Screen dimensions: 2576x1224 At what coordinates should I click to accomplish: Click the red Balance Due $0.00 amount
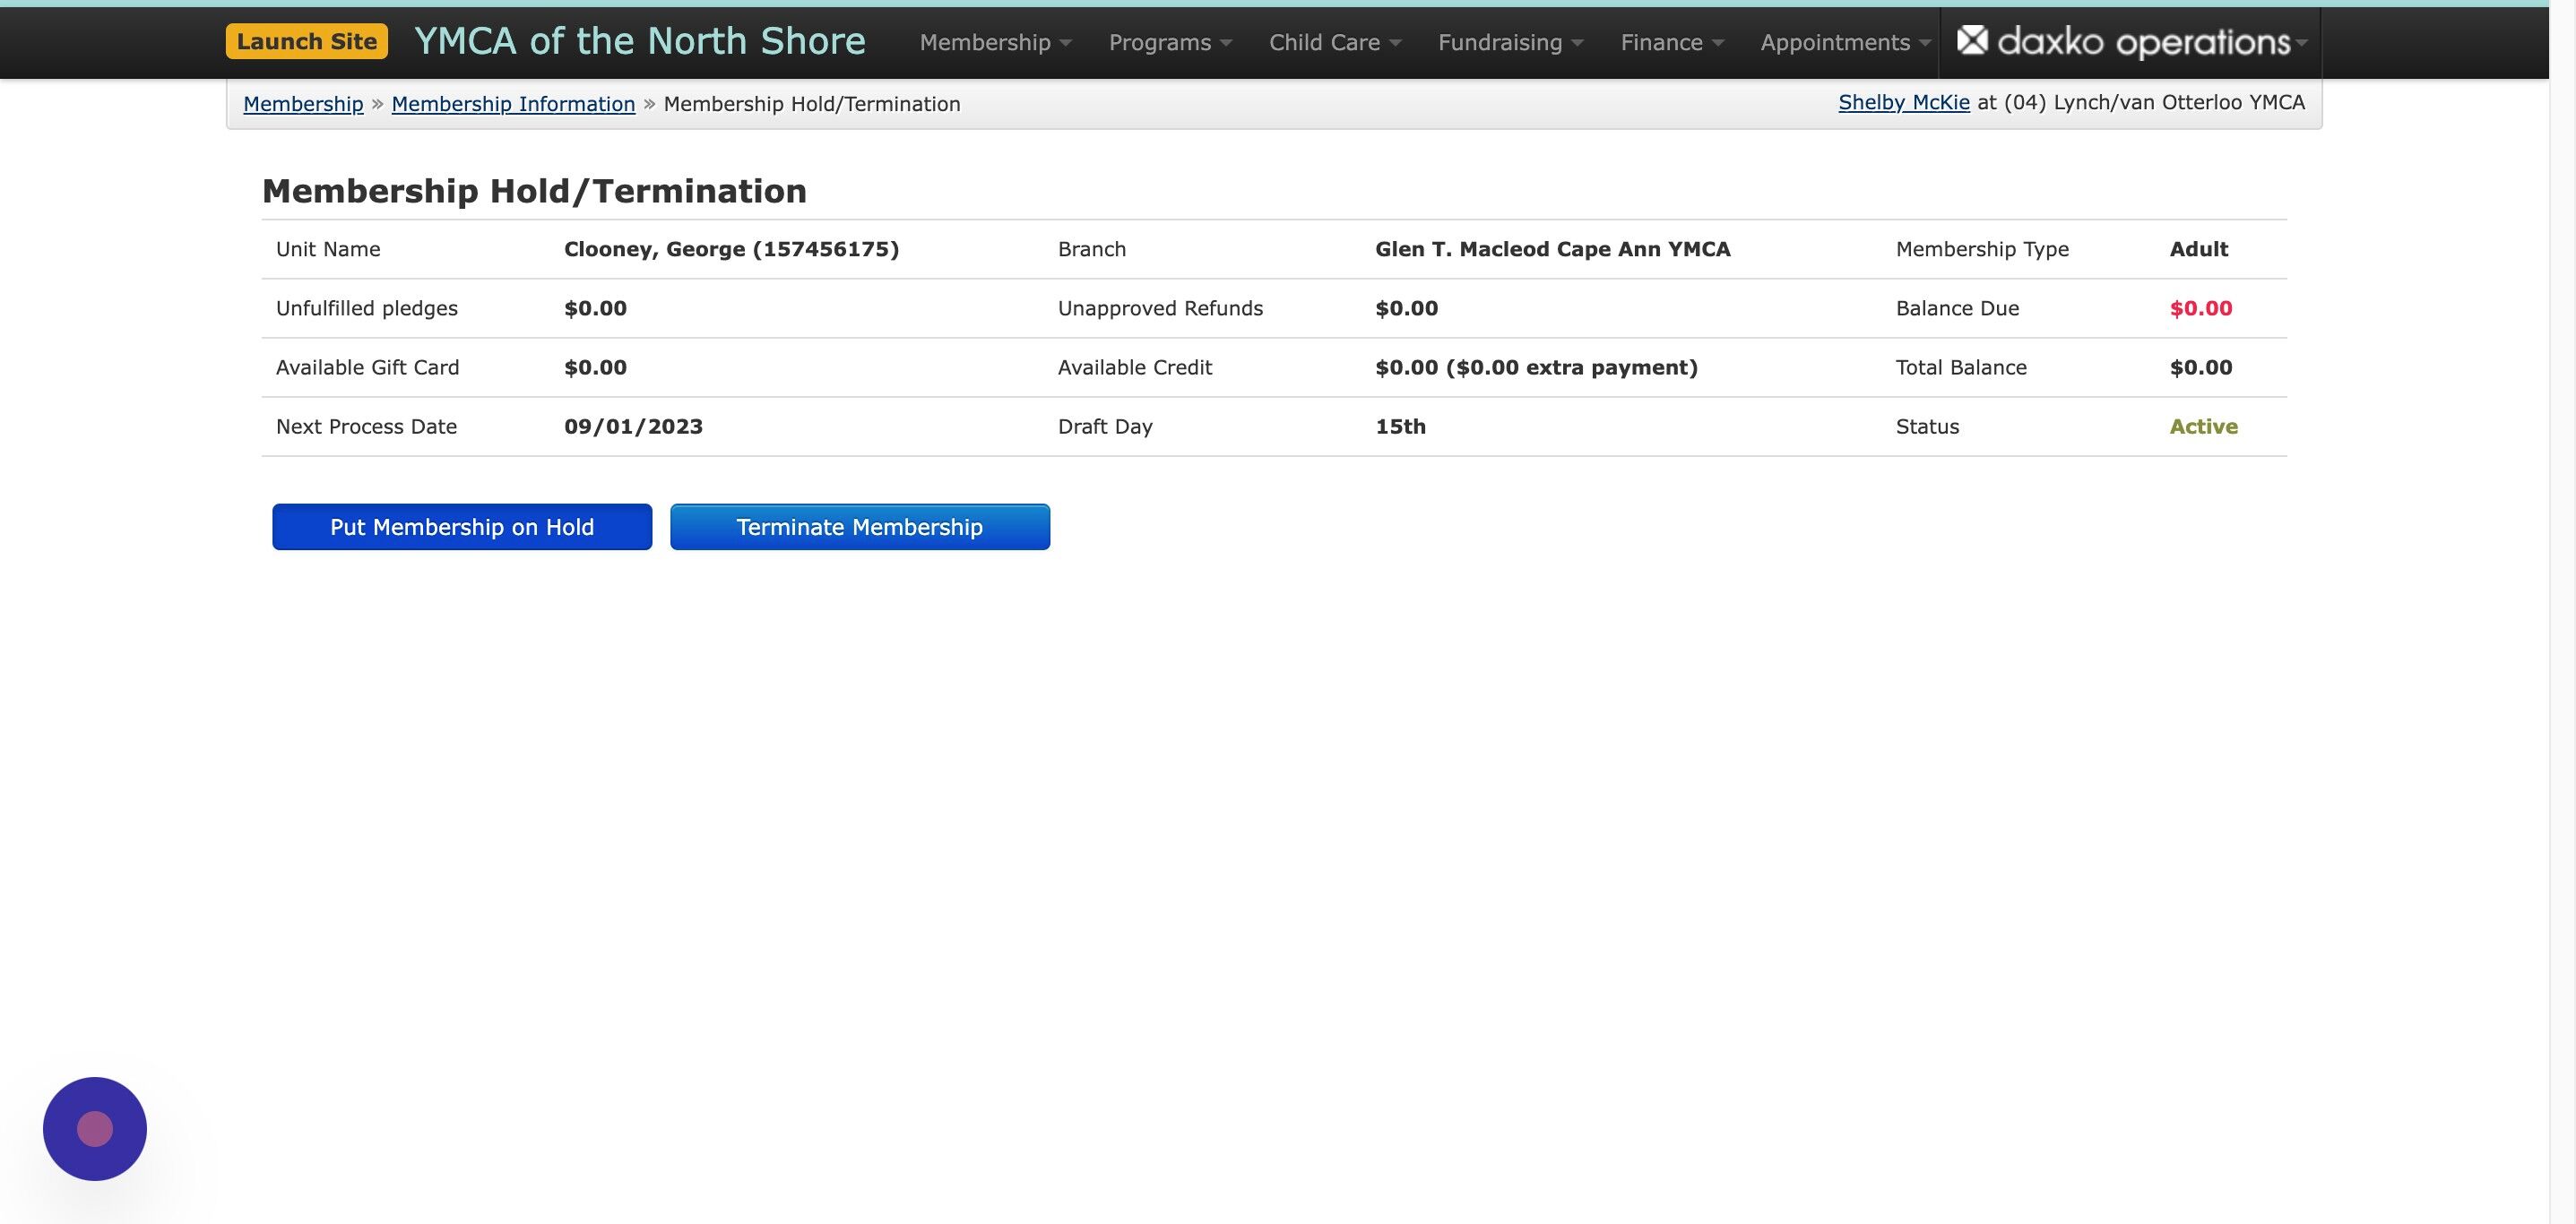click(2201, 308)
